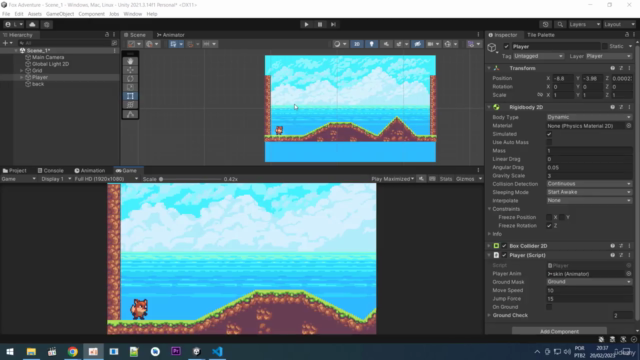This screenshot has height=360, width=640.
Task: Switch to the Project tab
Action: [x=15, y=171]
